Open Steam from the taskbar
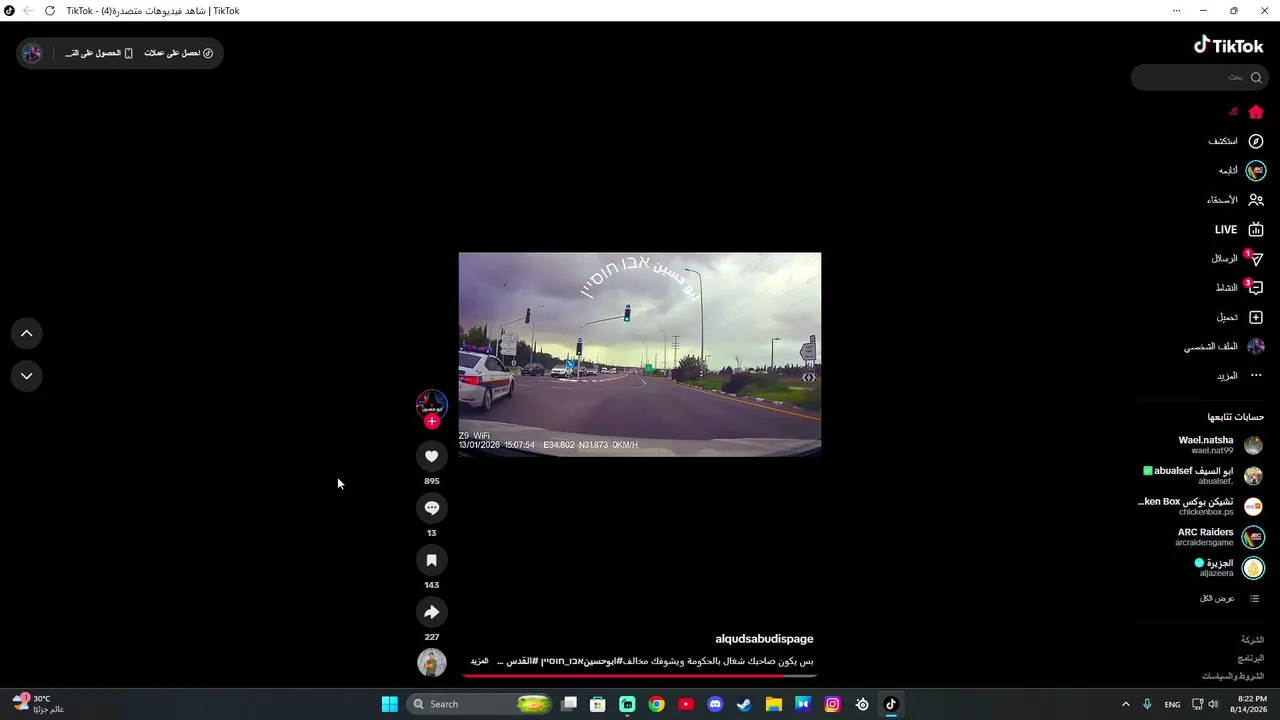1280x720 pixels. (744, 704)
